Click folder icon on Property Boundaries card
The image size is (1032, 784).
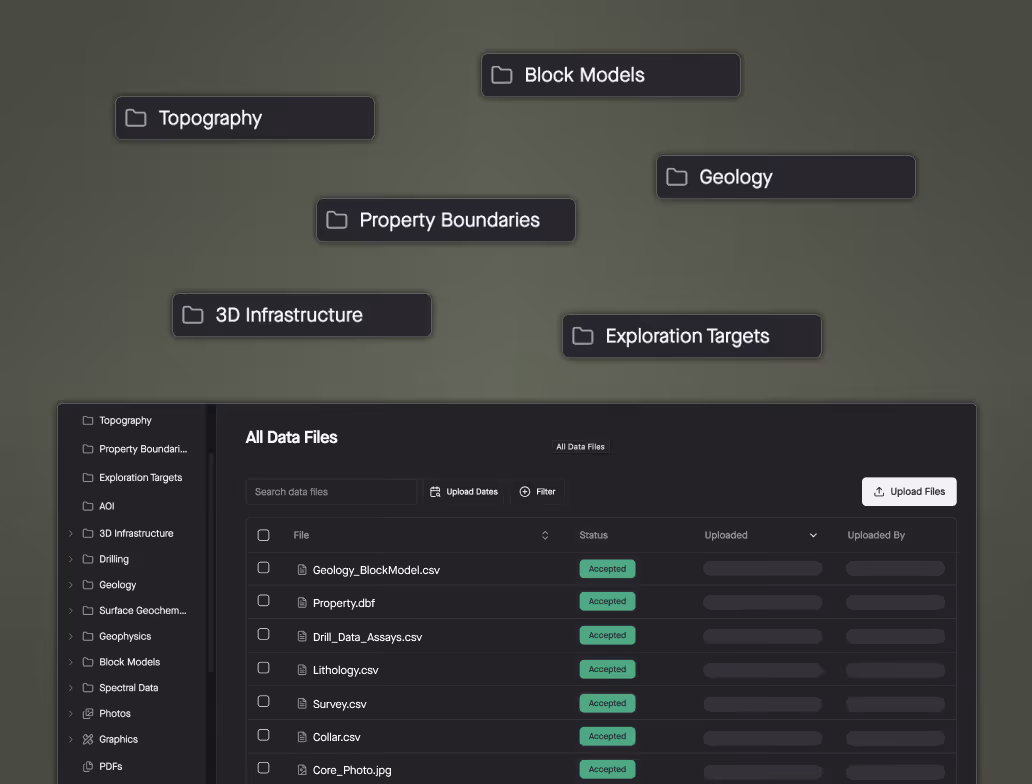(336, 220)
